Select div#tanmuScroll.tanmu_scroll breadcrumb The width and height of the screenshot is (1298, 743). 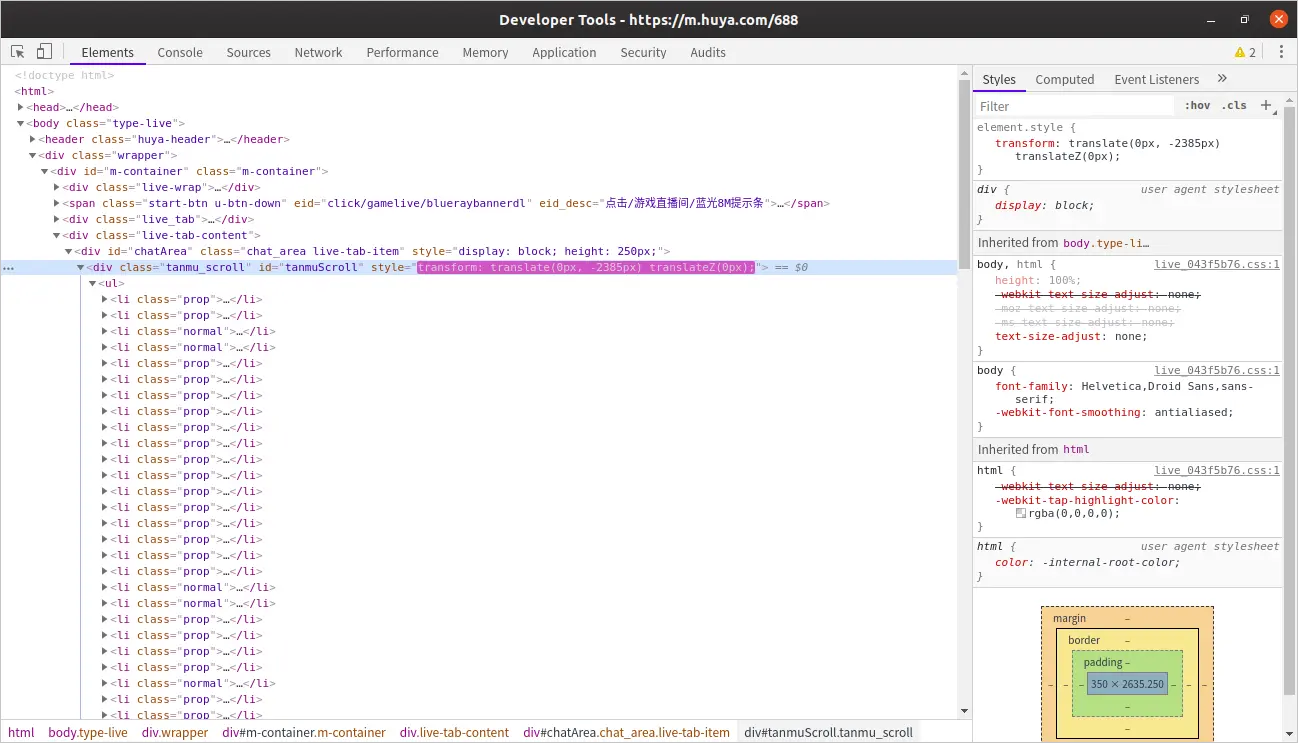coord(828,732)
